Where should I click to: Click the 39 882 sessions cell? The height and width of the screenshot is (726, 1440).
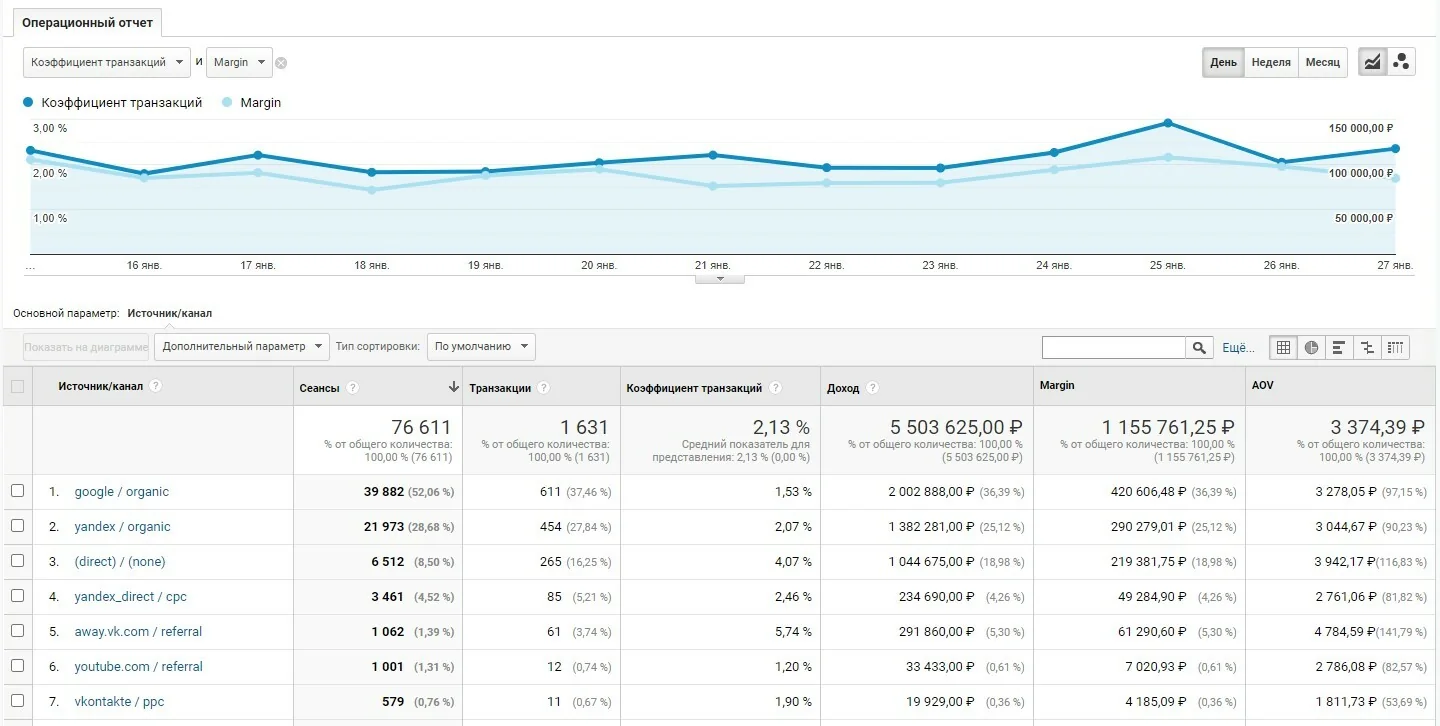[x=383, y=492]
